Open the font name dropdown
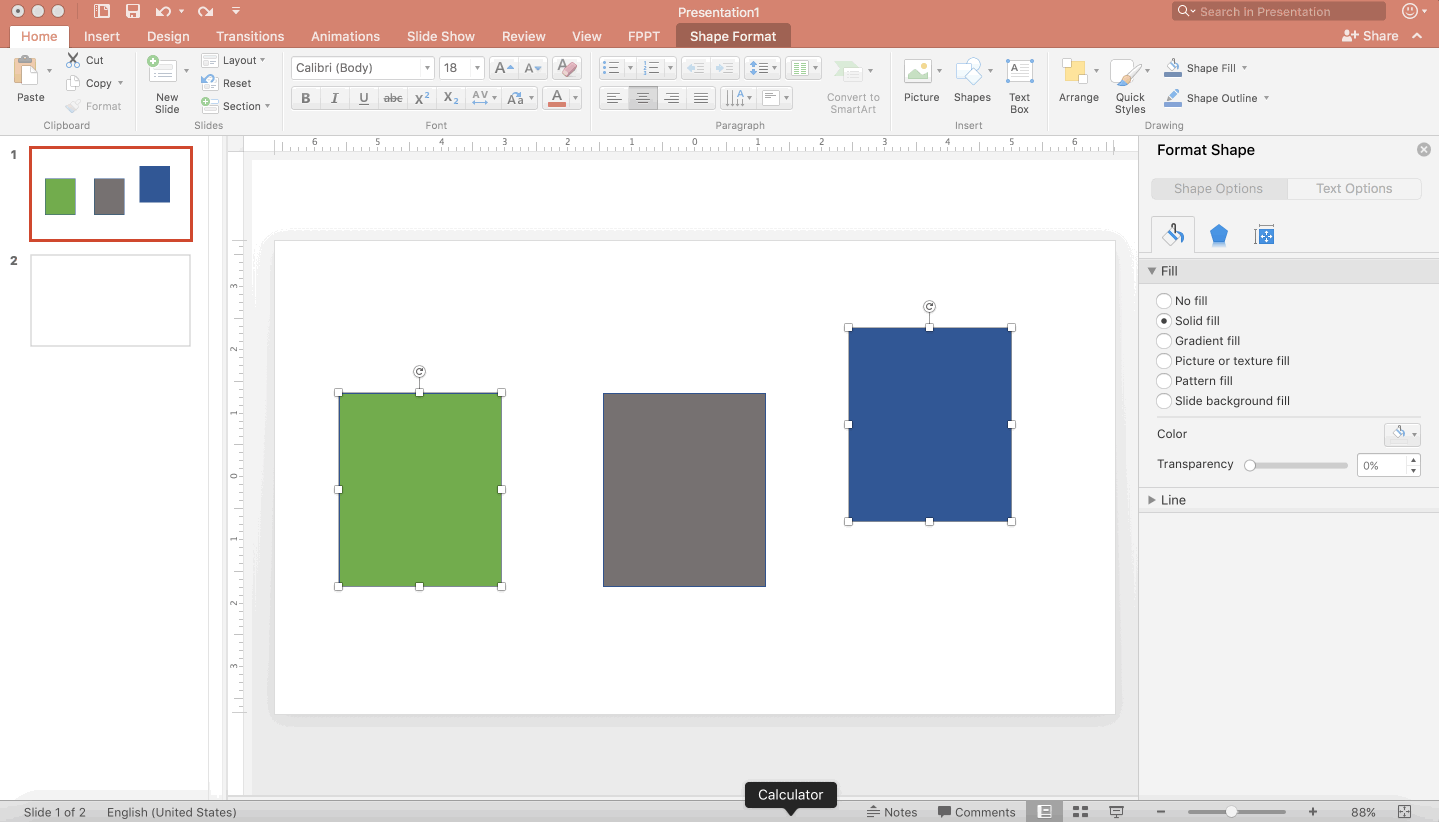1439x822 pixels. [427, 67]
